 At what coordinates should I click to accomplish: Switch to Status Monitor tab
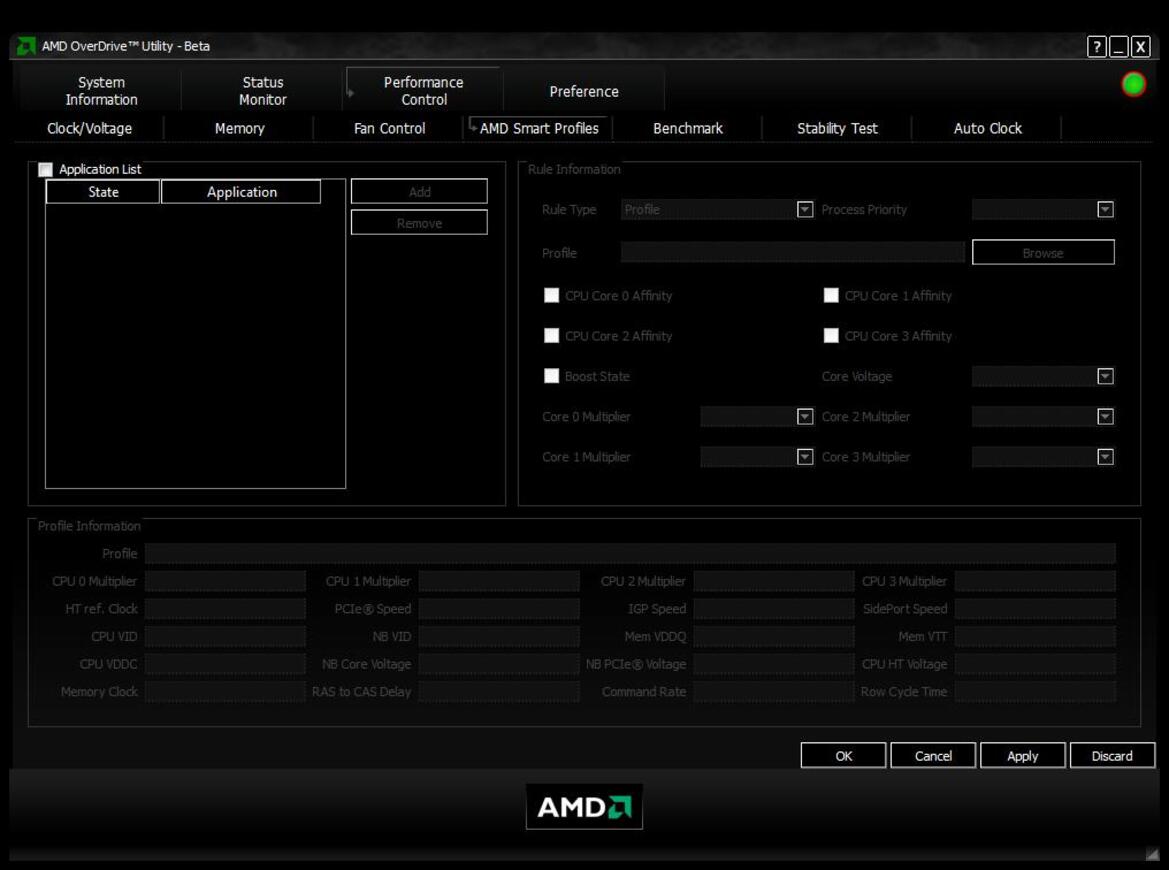262,91
